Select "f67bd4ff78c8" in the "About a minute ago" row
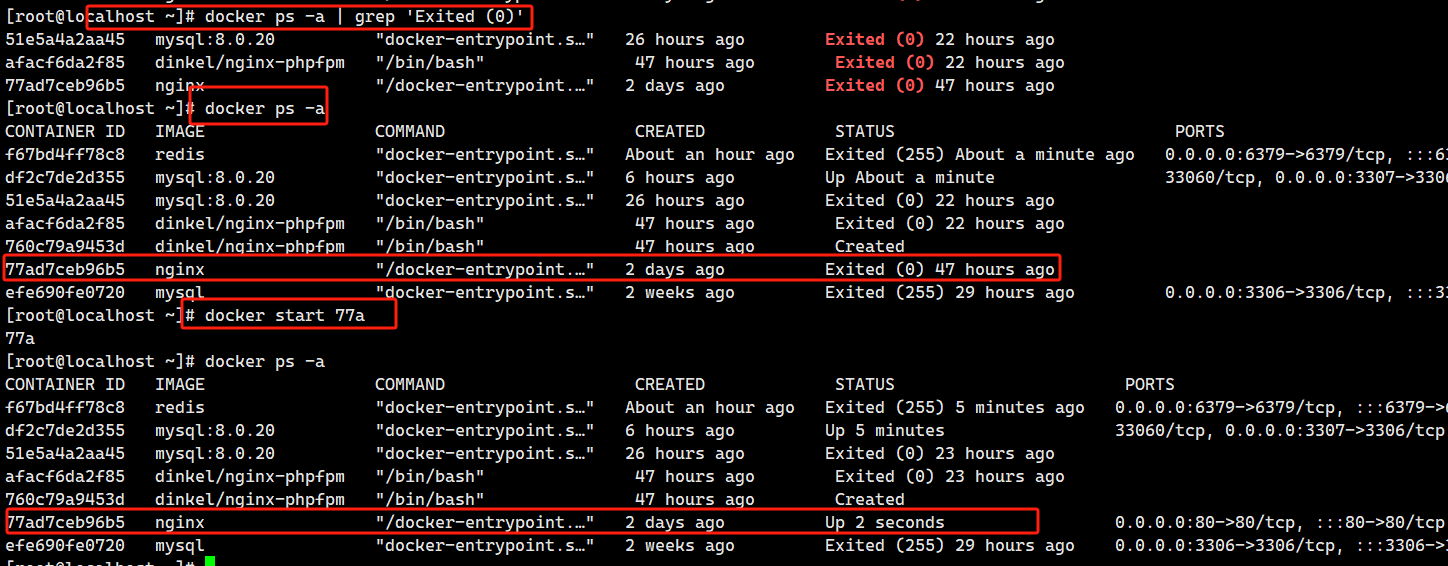Screen dimensions: 1448x566 click(x=65, y=155)
